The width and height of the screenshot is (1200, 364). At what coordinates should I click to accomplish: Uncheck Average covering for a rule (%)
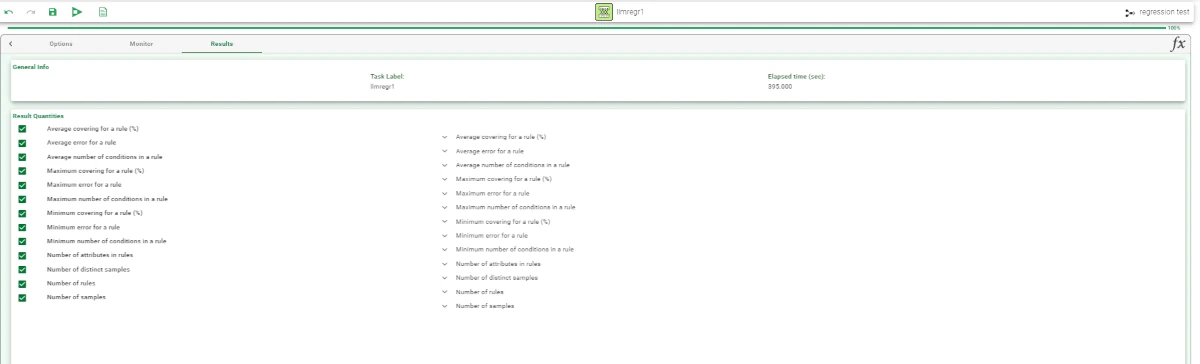coord(22,128)
